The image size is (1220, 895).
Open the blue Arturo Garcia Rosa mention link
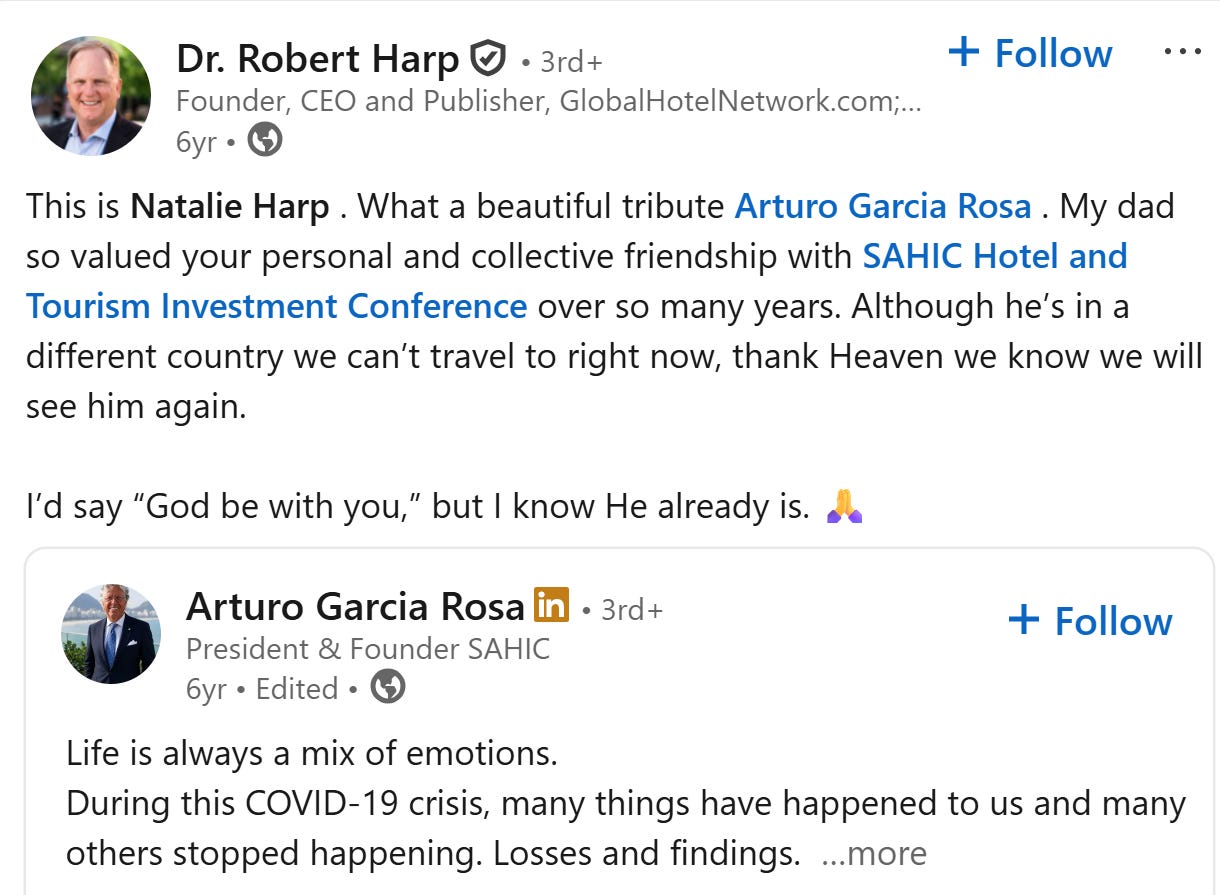[883, 206]
